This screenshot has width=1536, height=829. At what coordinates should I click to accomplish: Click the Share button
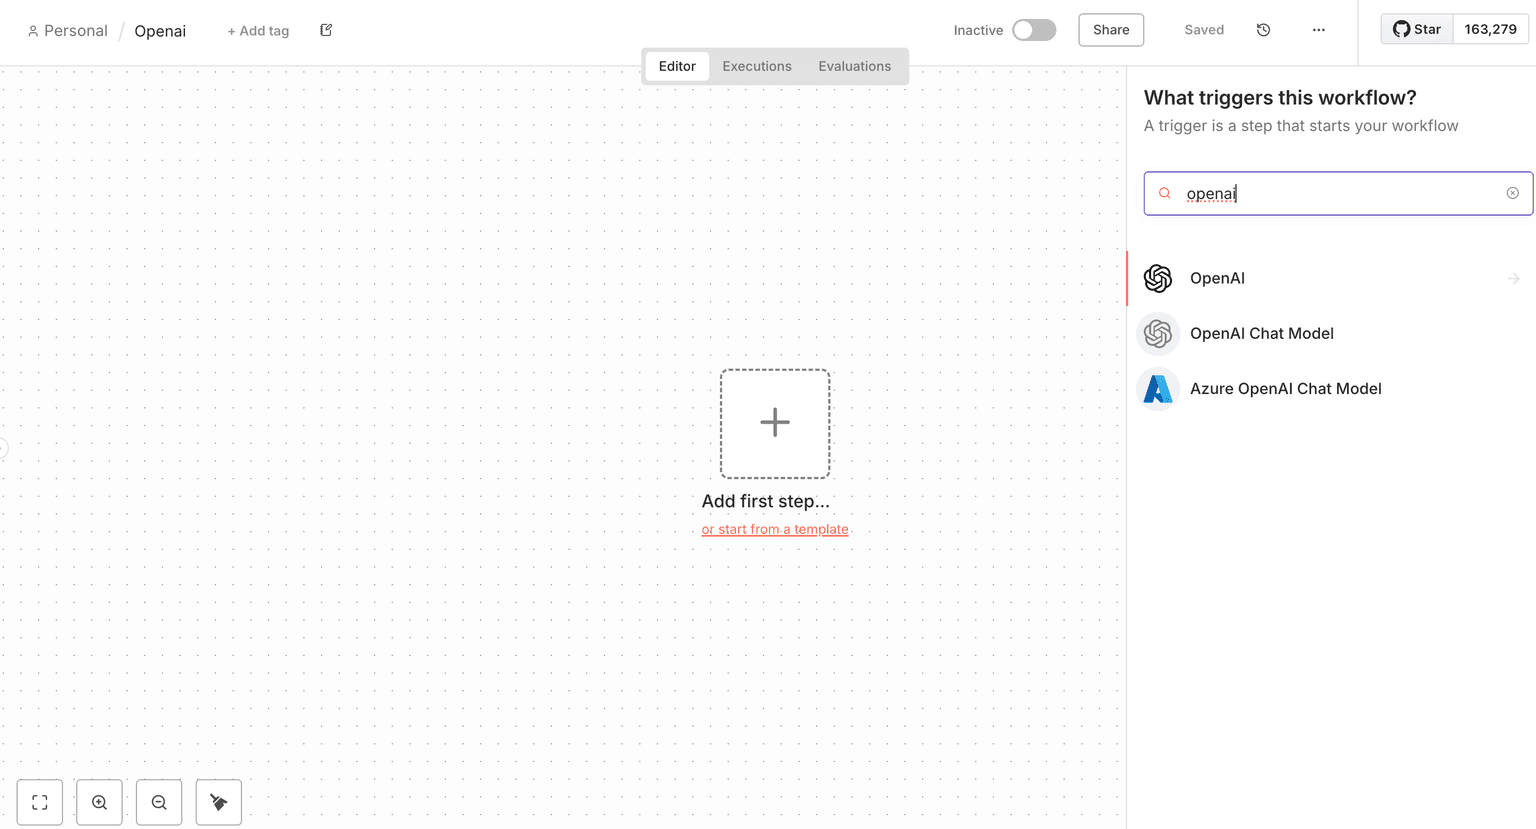(1110, 30)
